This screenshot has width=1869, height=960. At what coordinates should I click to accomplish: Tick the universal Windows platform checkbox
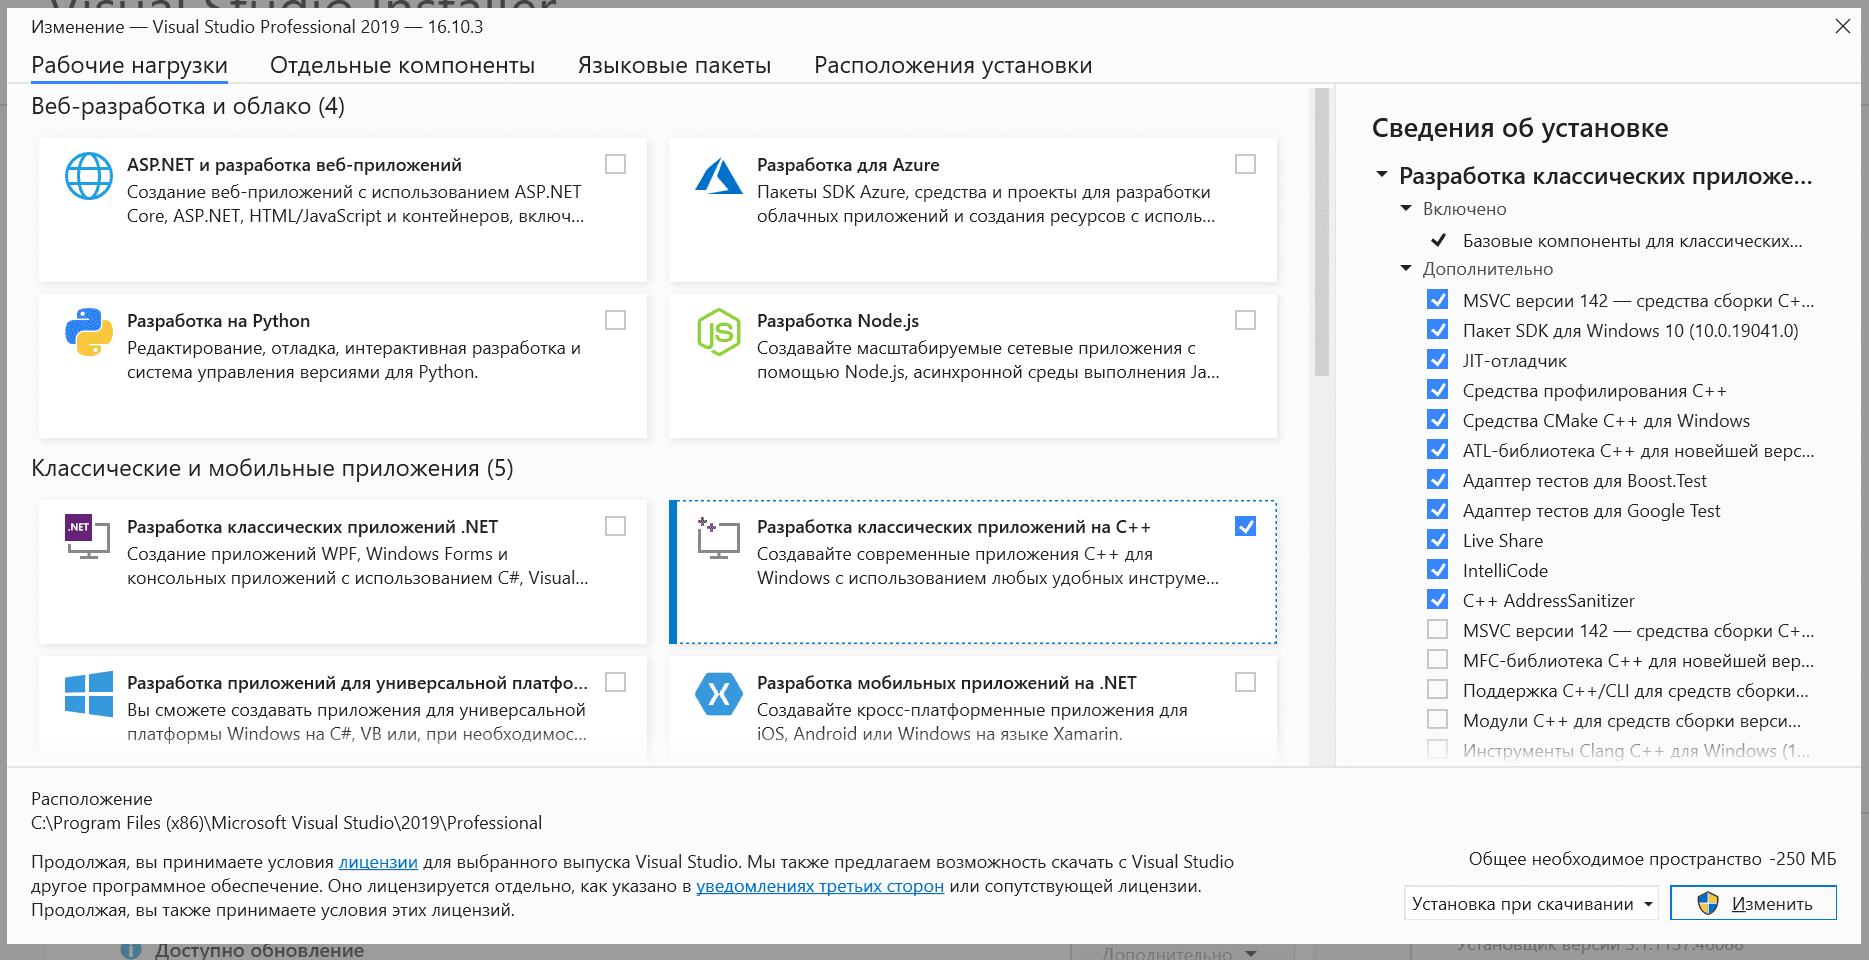pyautogui.click(x=616, y=682)
